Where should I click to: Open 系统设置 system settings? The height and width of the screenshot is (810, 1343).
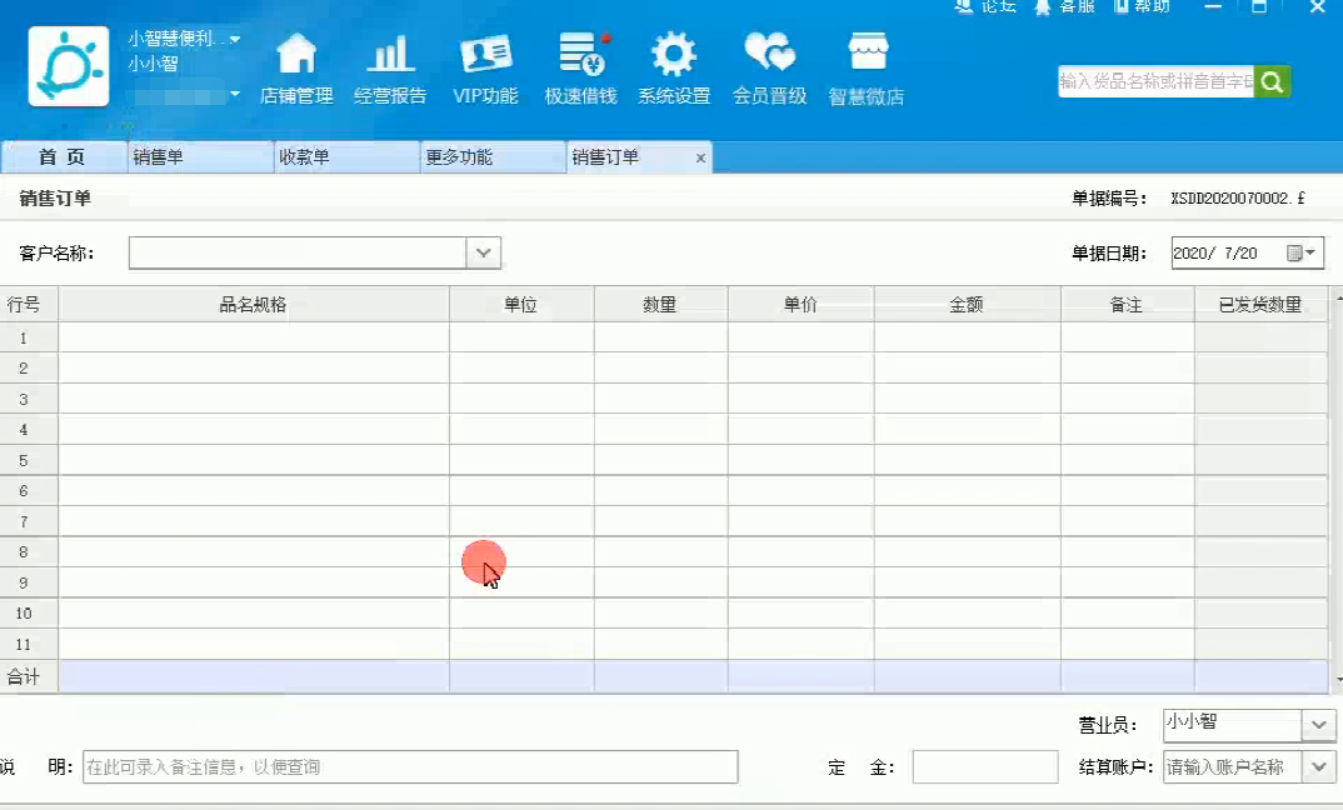tap(674, 67)
